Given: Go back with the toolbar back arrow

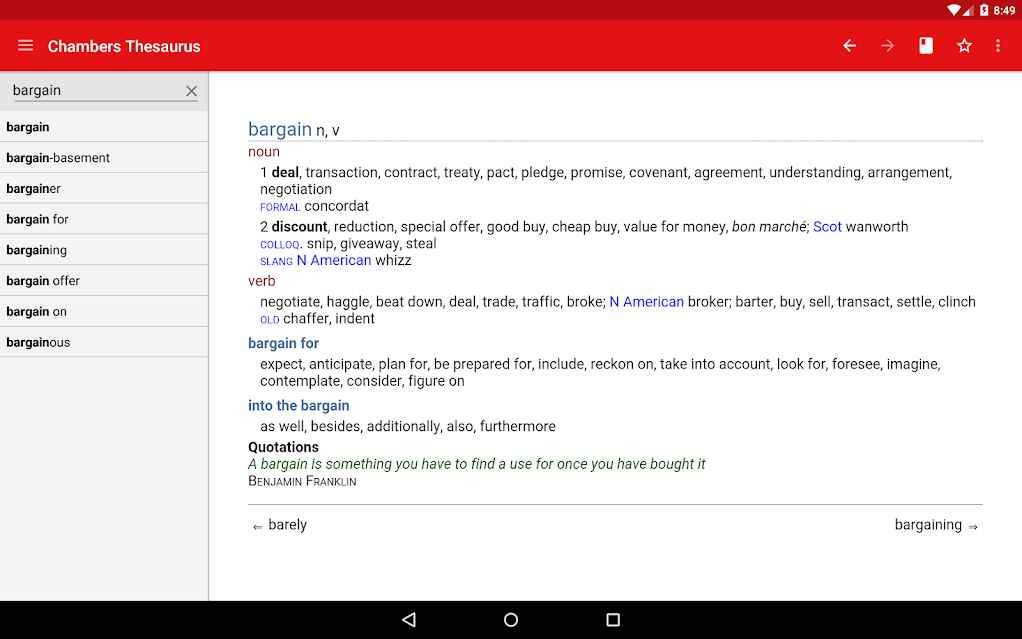Looking at the screenshot, I should click(849, 46).
